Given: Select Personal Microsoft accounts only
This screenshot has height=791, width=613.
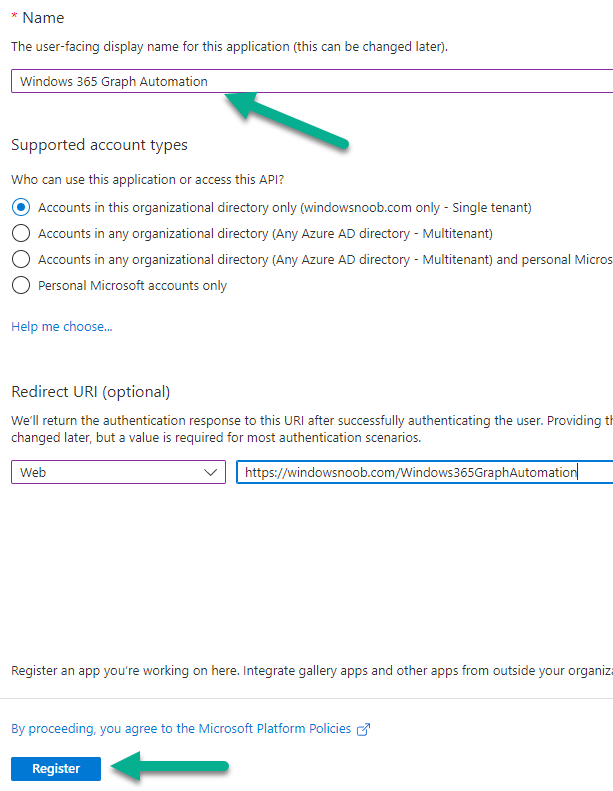Looking at the screenshot, I should tap(21, 286).
